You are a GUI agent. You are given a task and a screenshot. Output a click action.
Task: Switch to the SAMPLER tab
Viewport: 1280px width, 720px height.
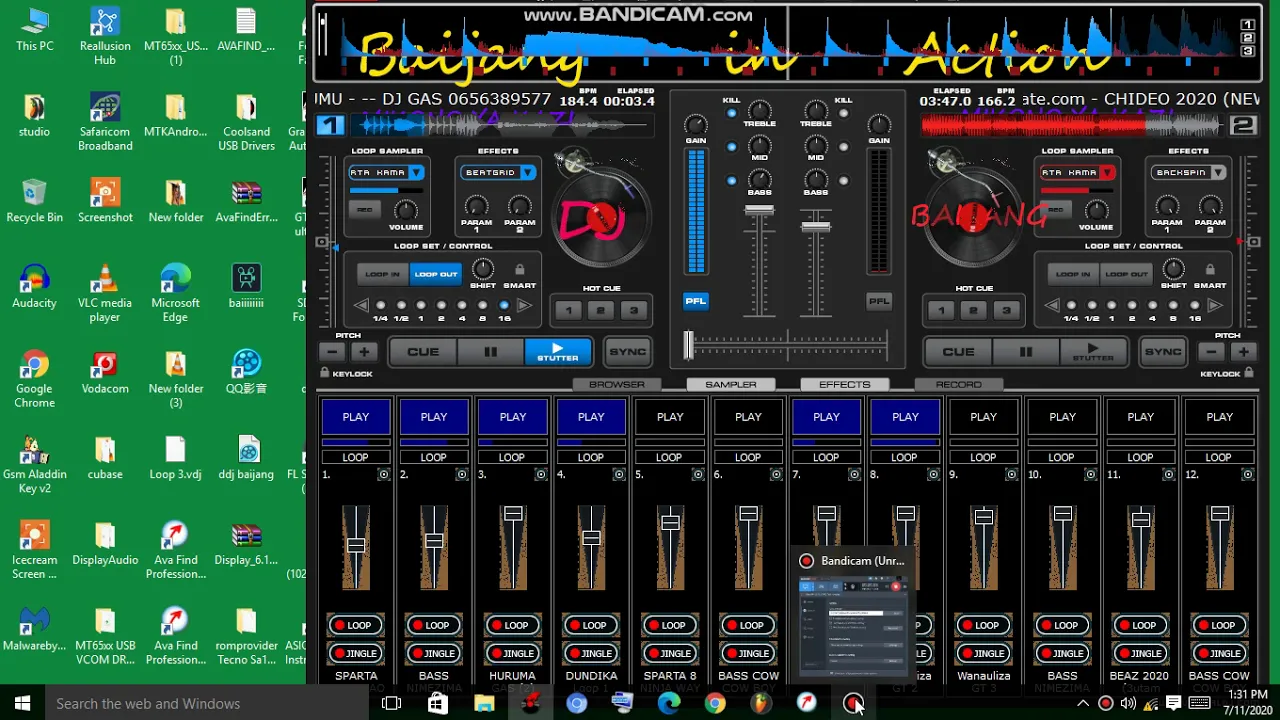[731, 384]
